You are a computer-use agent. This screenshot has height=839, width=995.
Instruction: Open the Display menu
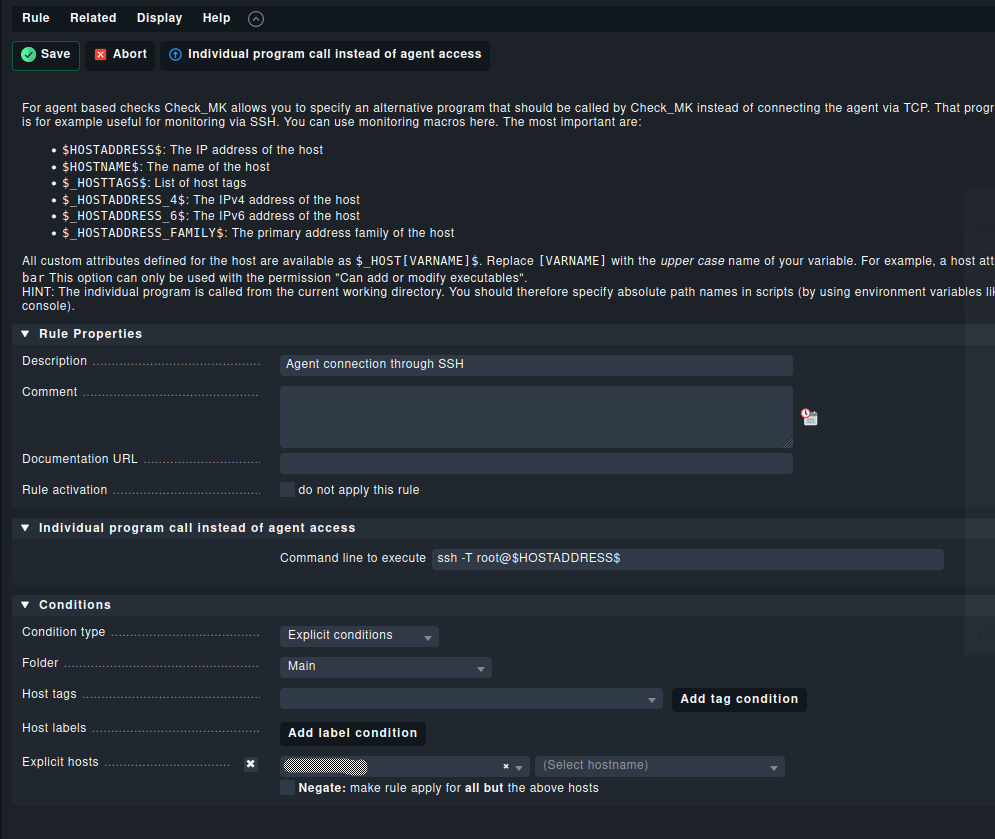click(x=159, y=18)
